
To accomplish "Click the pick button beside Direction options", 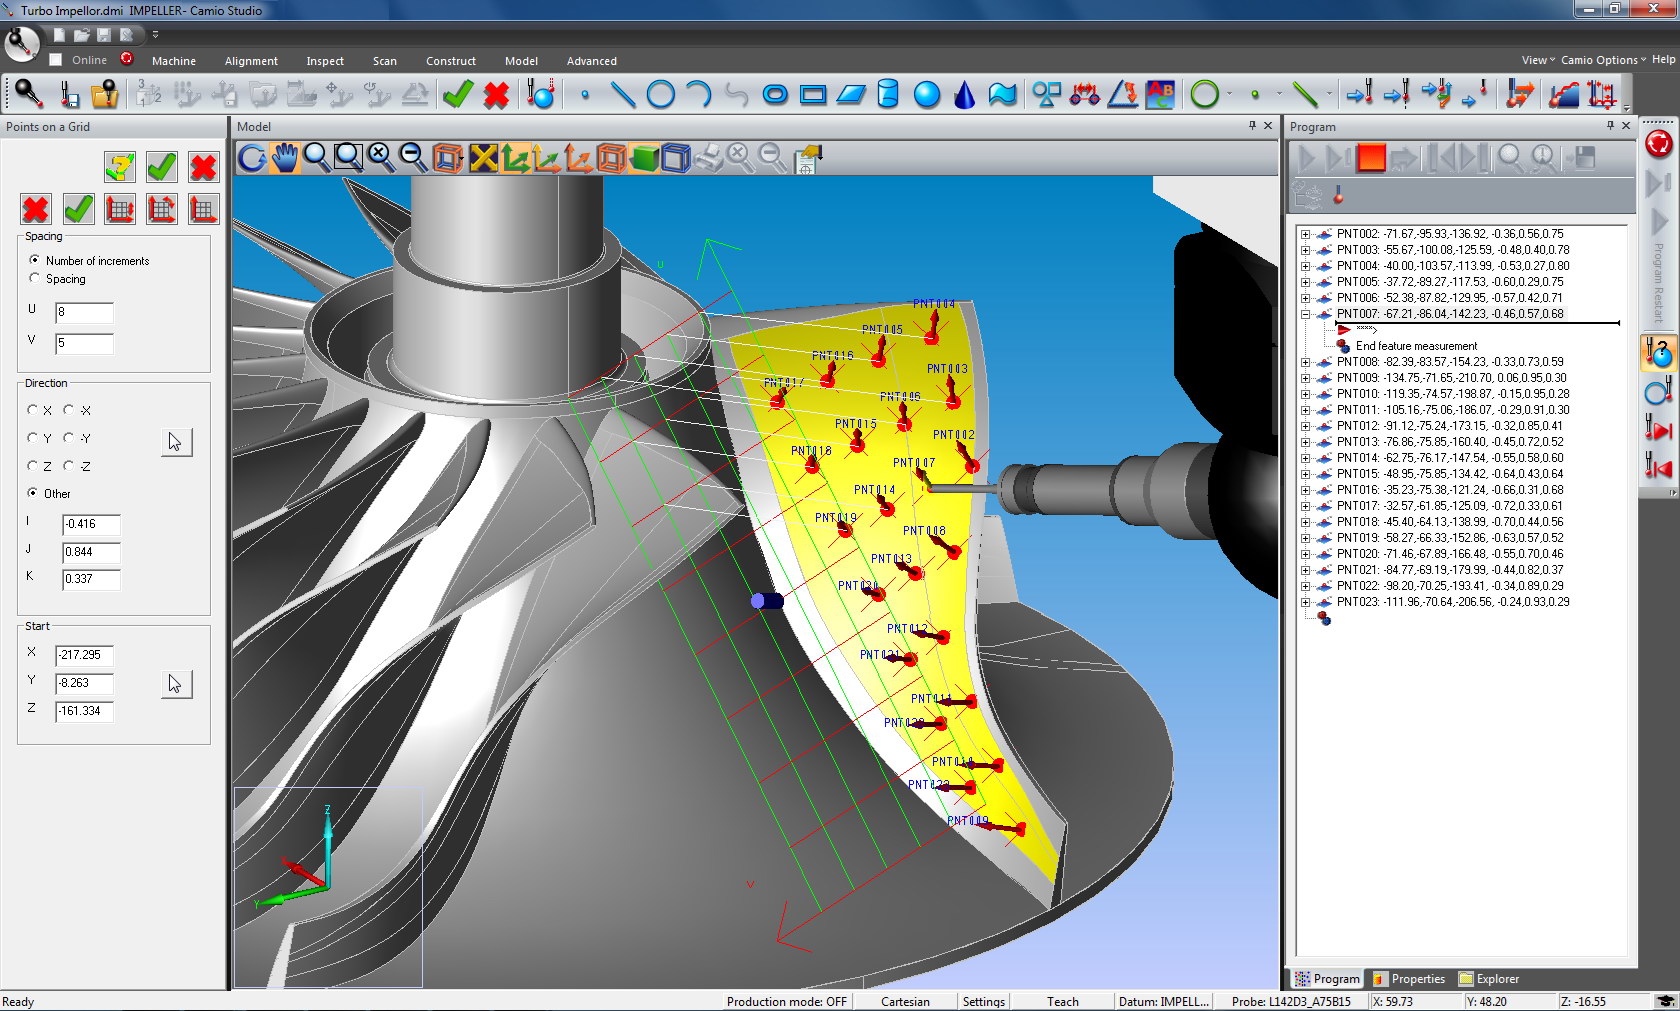I will point(176,442).
